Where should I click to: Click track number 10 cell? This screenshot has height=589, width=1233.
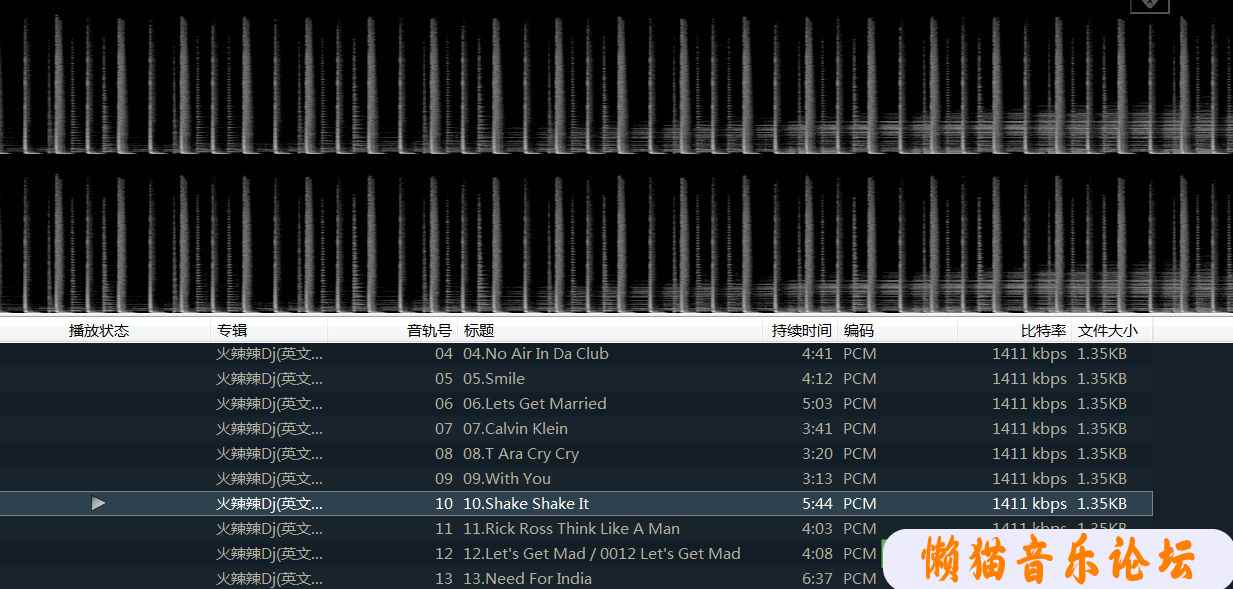tap(444, 503)
